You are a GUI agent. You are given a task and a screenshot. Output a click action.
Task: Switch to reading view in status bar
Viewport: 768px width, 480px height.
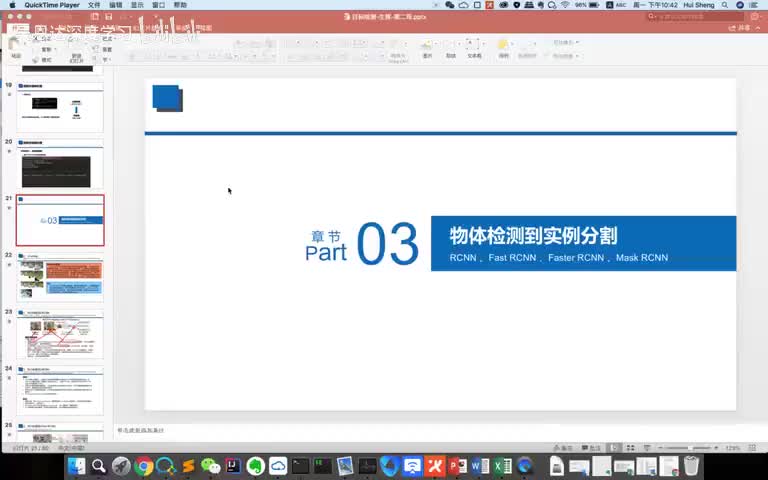click(647, 448)
